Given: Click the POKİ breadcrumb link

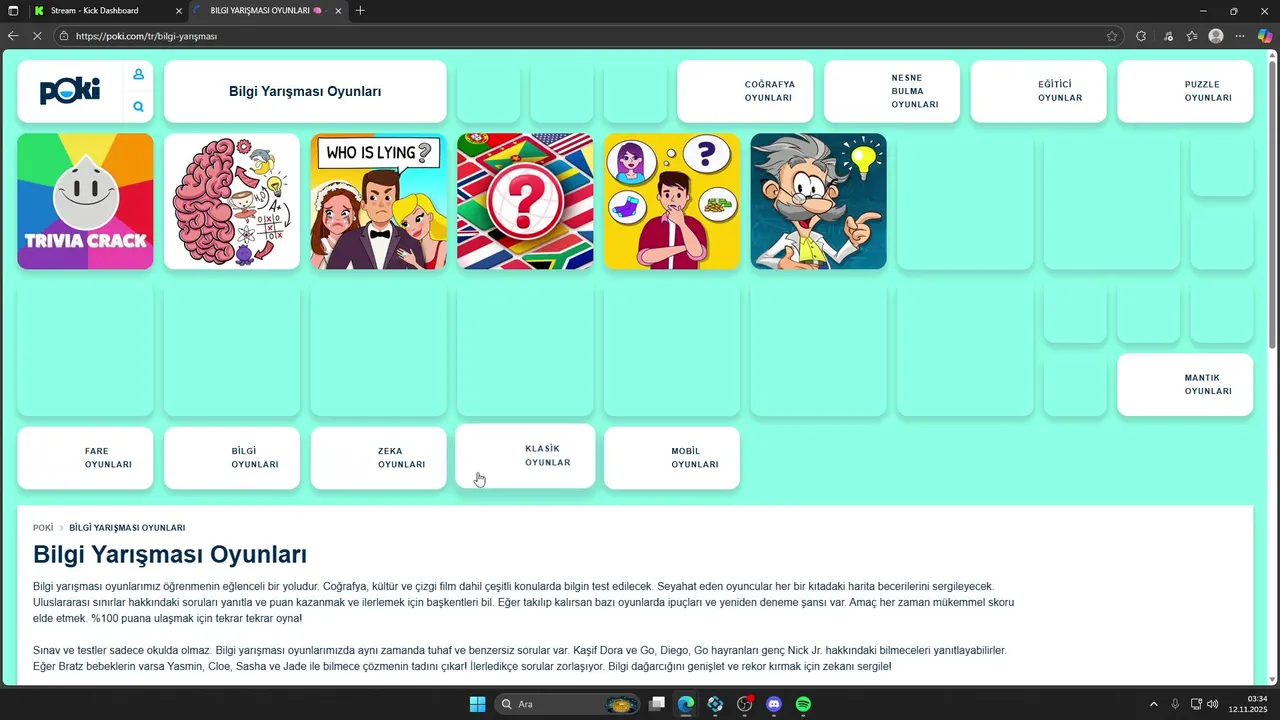Looking at the screenshot, I should click(x=43, y=528).
